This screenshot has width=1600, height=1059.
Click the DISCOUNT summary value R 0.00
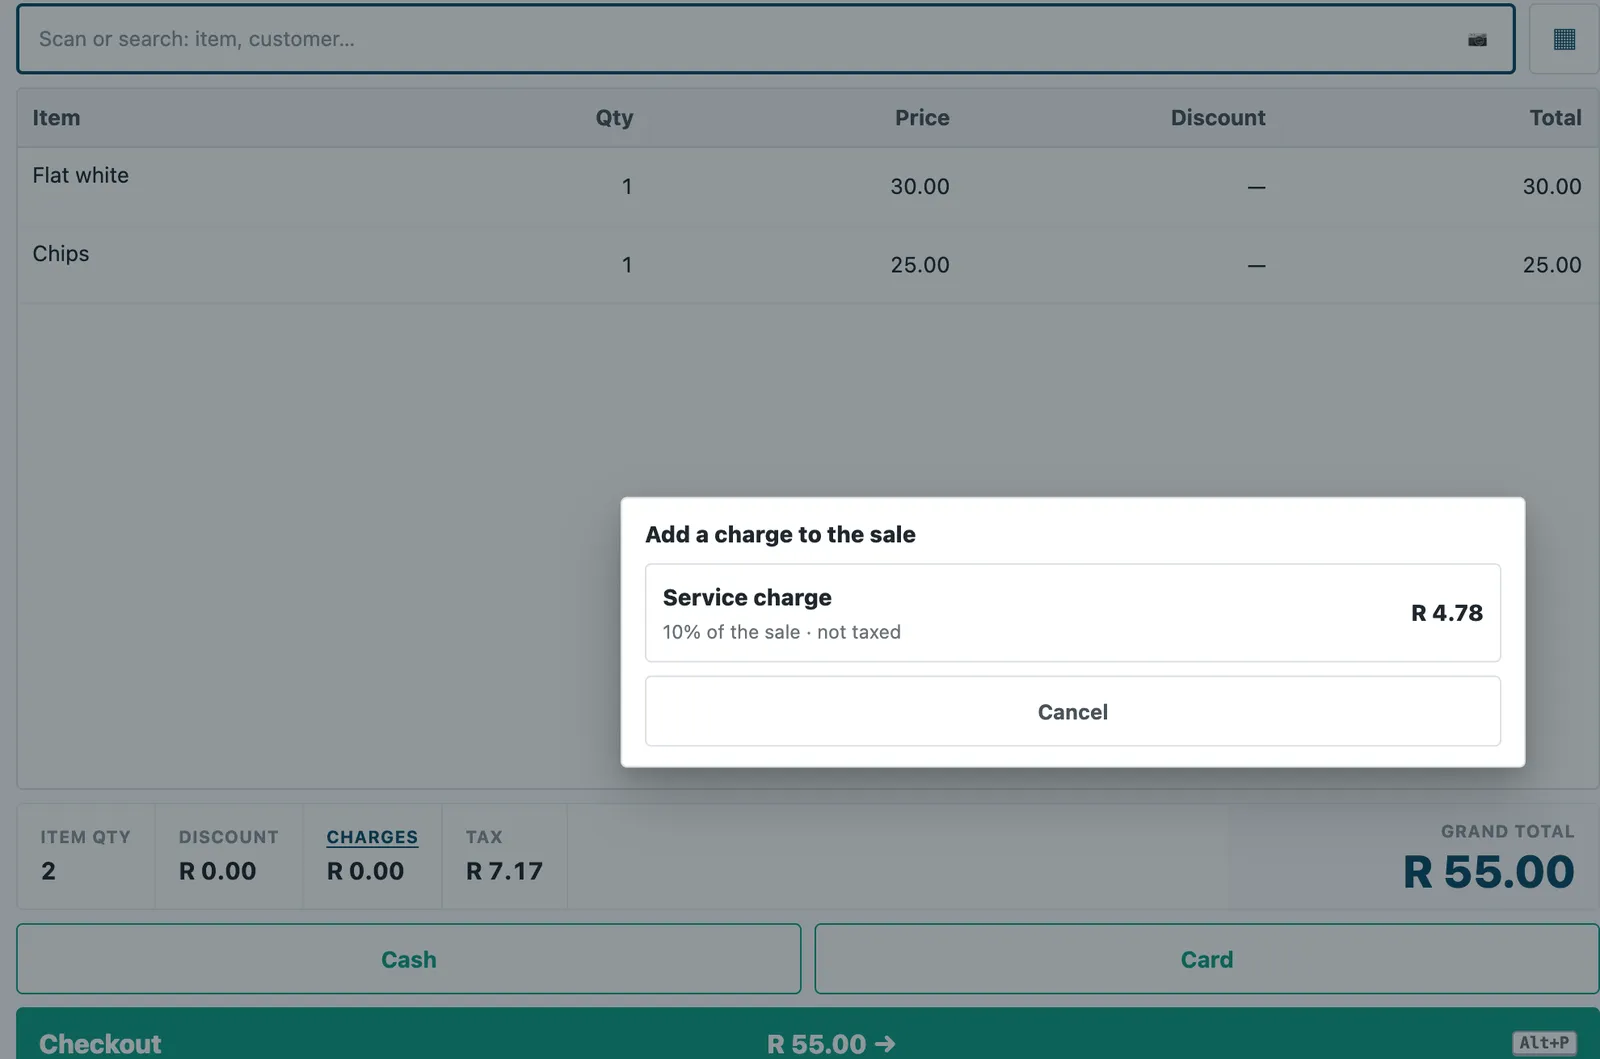pos(217,871)
